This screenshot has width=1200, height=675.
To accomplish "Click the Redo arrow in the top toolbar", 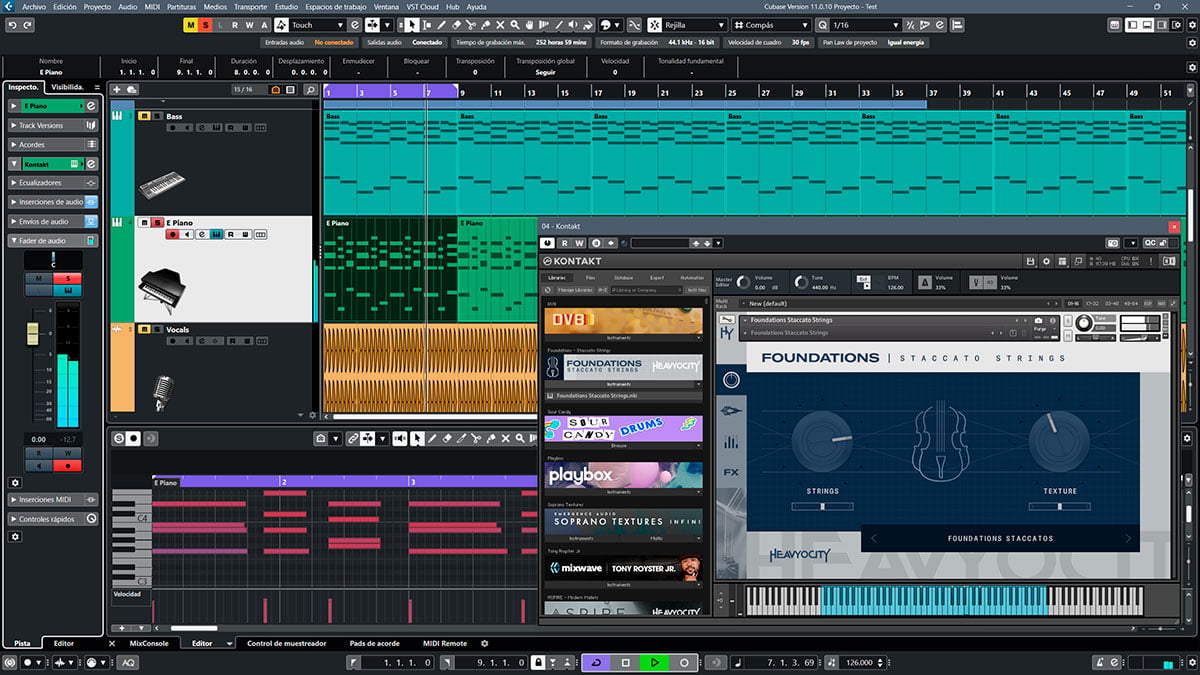I will point(27,24).
